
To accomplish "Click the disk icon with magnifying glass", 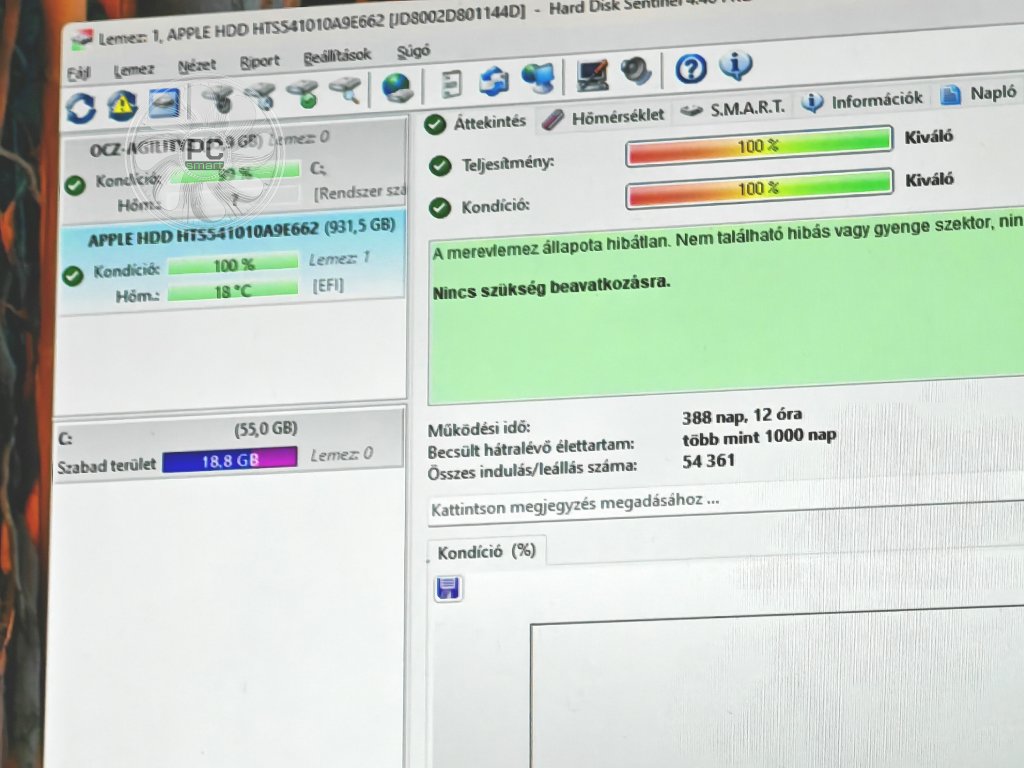I will click(x=345, y=91).
